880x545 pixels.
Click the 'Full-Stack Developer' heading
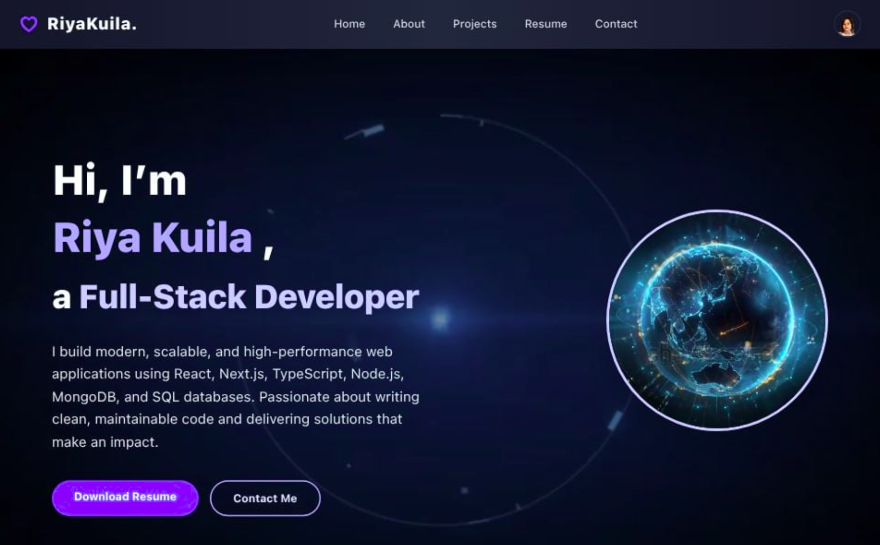[x=249, y=296]
